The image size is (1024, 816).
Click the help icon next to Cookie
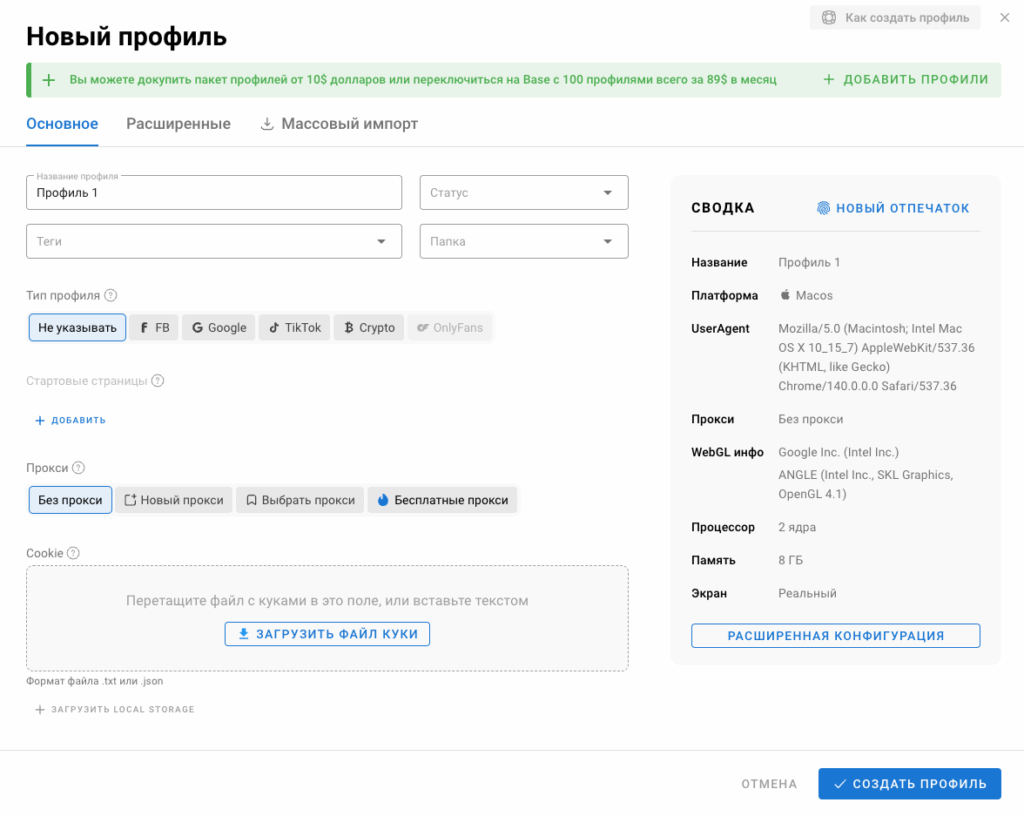point(73,553)
